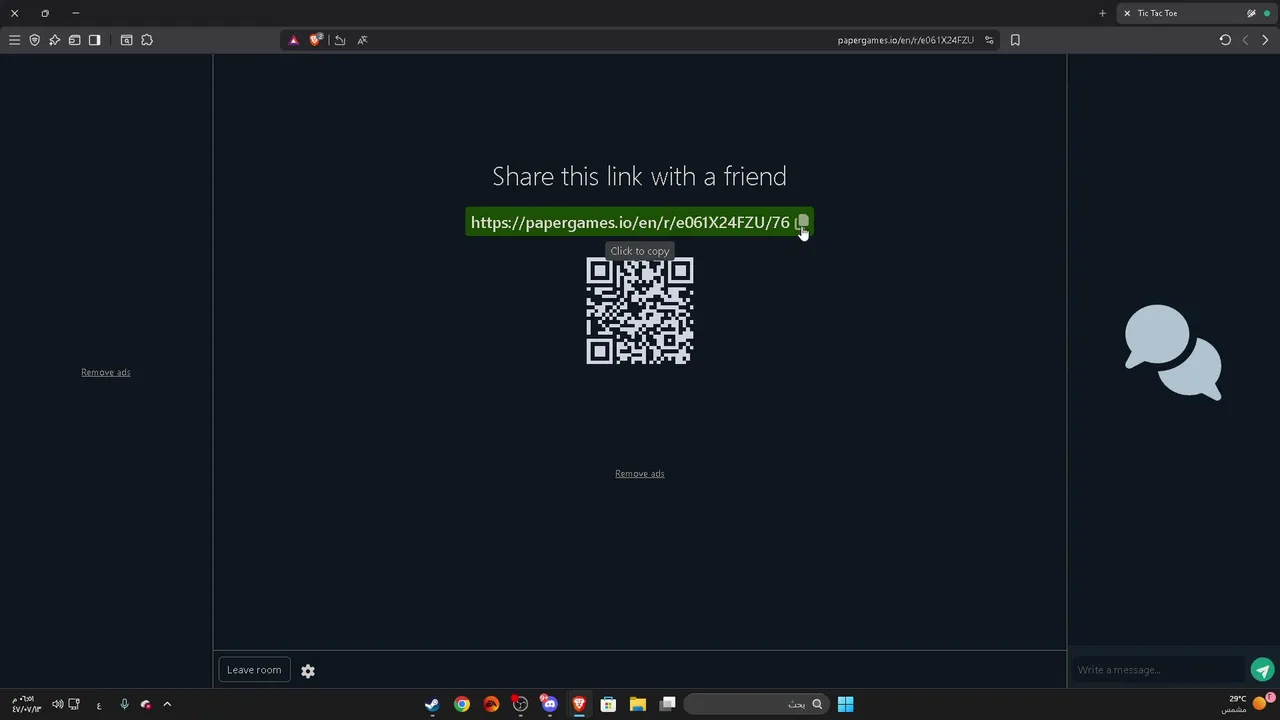Click Remove ads link below QR code
Viewport: 1280px width, 720px height.
point(640,474)
